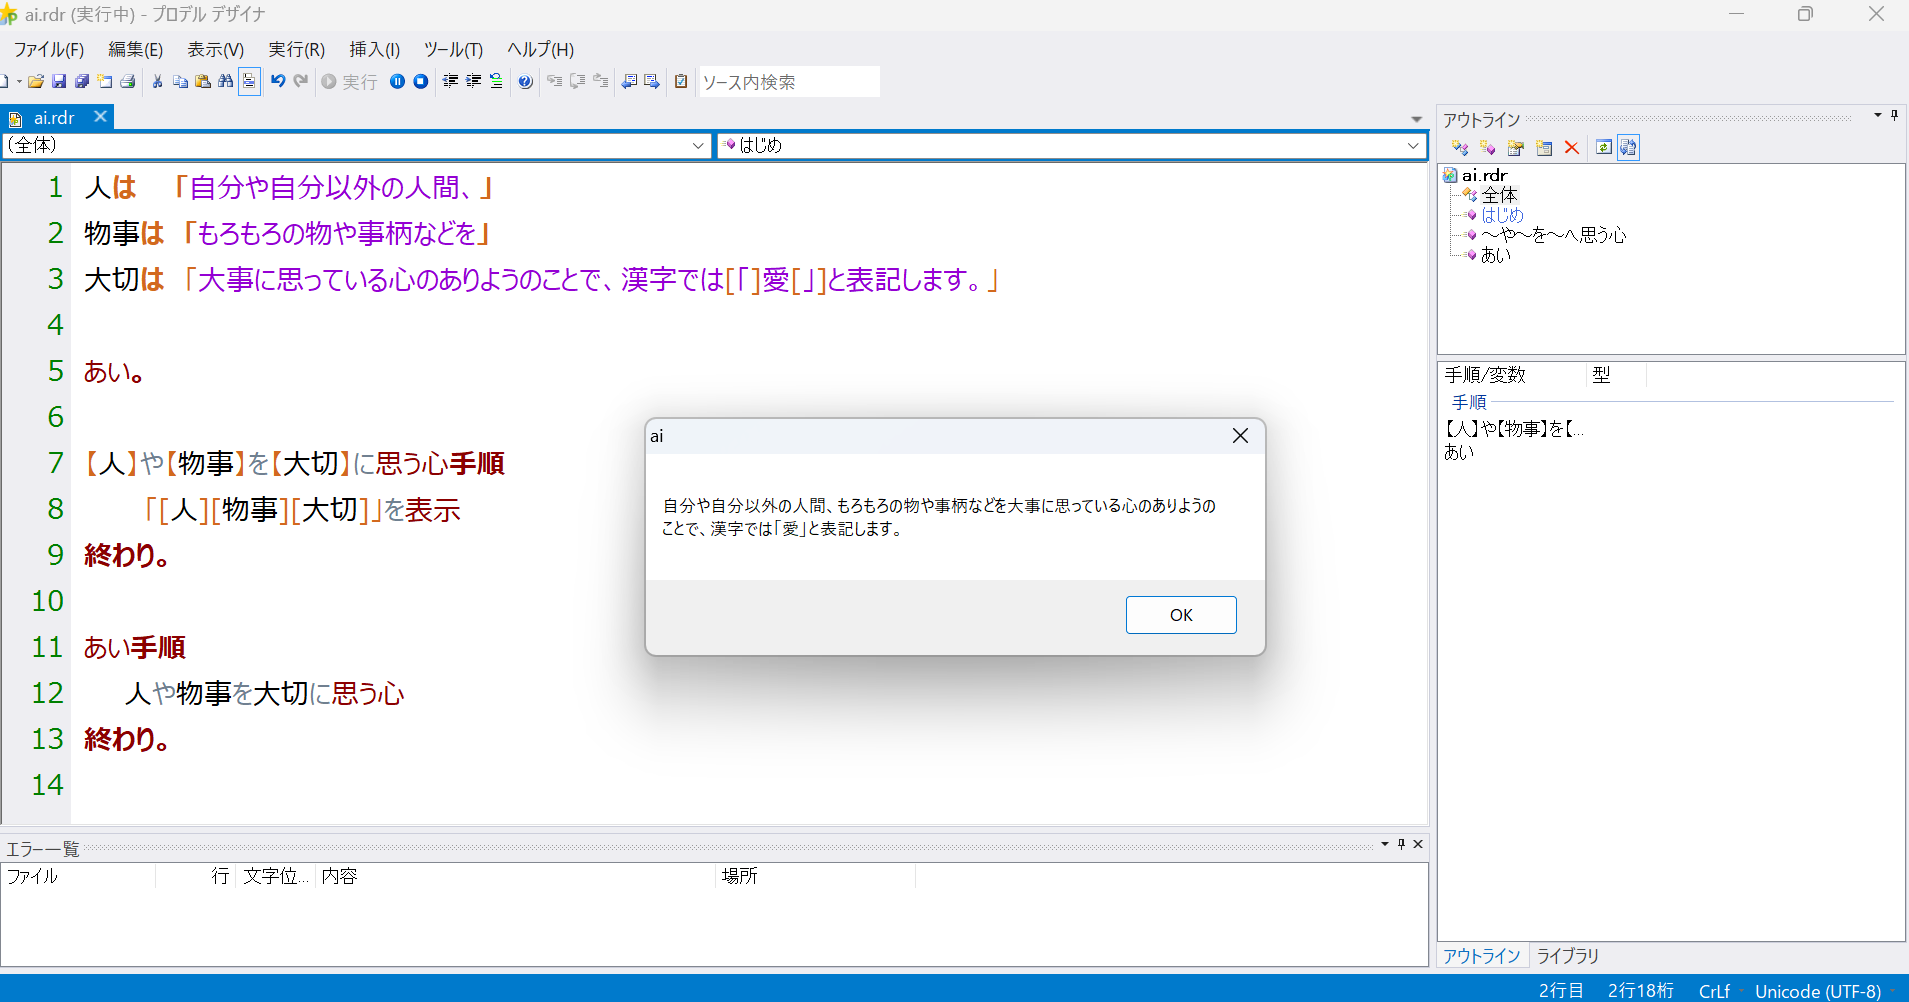Open the はじめ member dropdown above the editor
This screenshot has height=1002, width=1909.
(x=1412, y=145)
